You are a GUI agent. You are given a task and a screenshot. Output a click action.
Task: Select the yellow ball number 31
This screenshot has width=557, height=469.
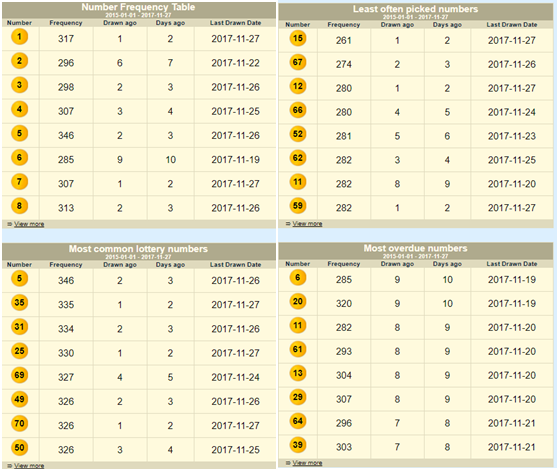point(20,327)
